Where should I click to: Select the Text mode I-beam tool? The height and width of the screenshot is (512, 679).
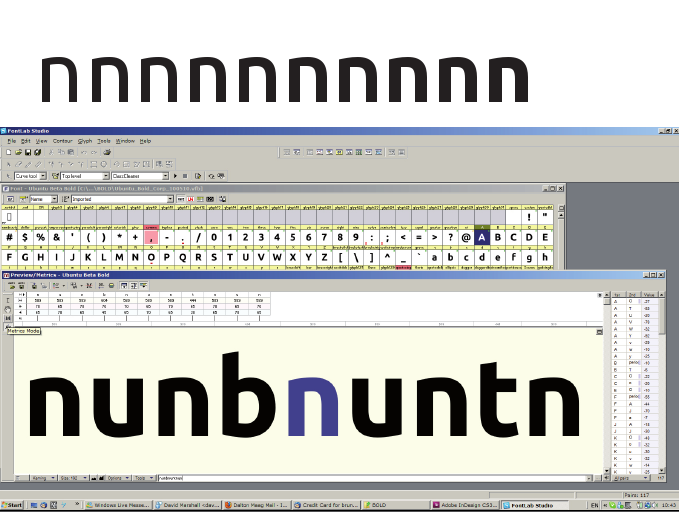[8, 301]
